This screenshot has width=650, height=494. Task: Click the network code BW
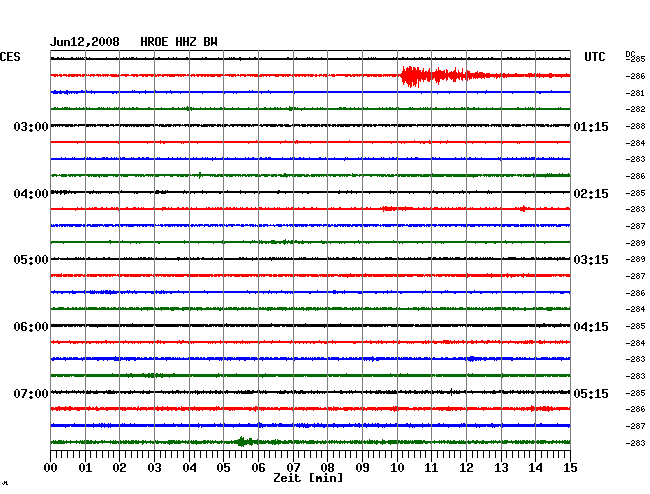[210, 42]
